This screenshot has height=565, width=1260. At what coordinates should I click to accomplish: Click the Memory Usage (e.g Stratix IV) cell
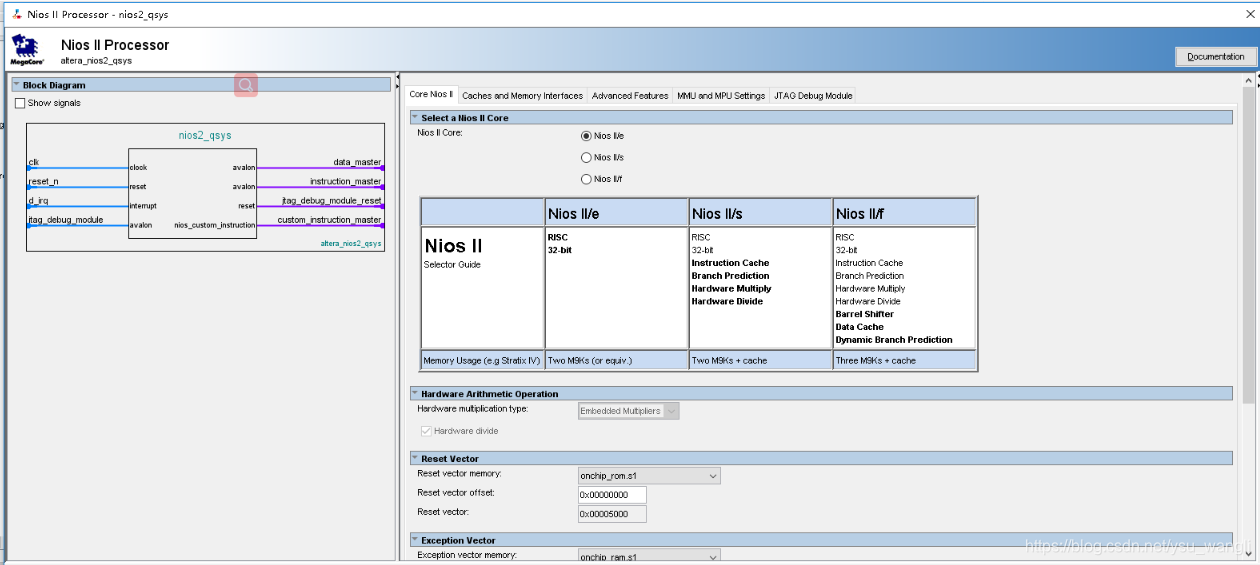[482, 361]
